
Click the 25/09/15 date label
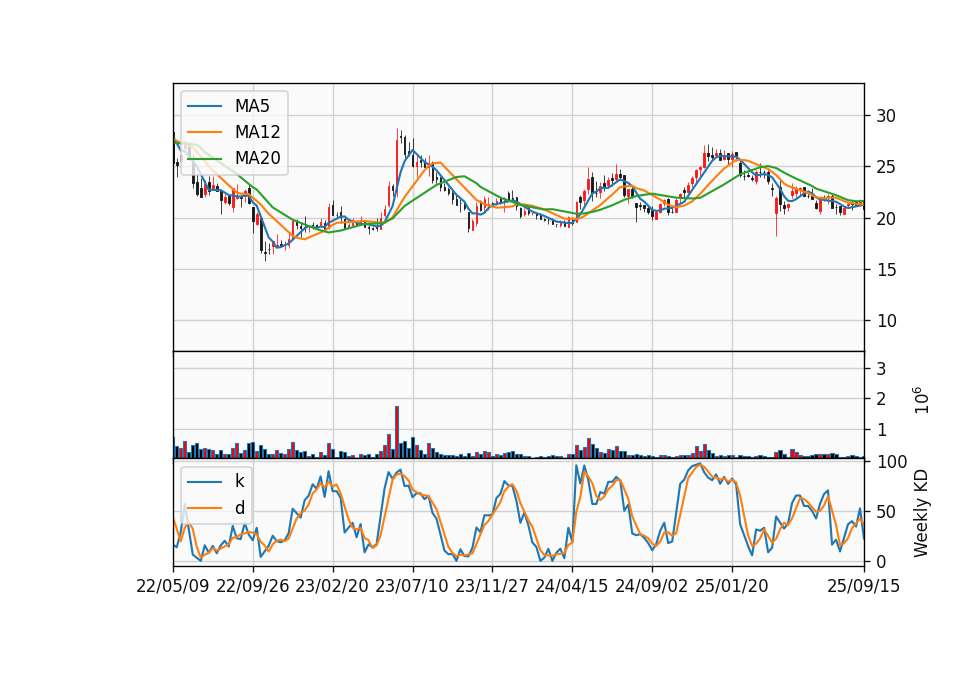(864, 586)
